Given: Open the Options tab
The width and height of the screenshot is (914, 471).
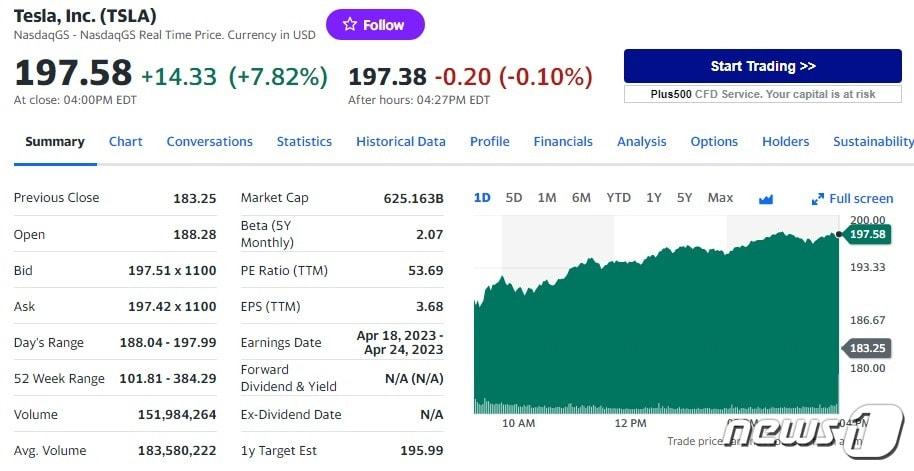Looking at the screenshot, I should [x=714, y=142].
